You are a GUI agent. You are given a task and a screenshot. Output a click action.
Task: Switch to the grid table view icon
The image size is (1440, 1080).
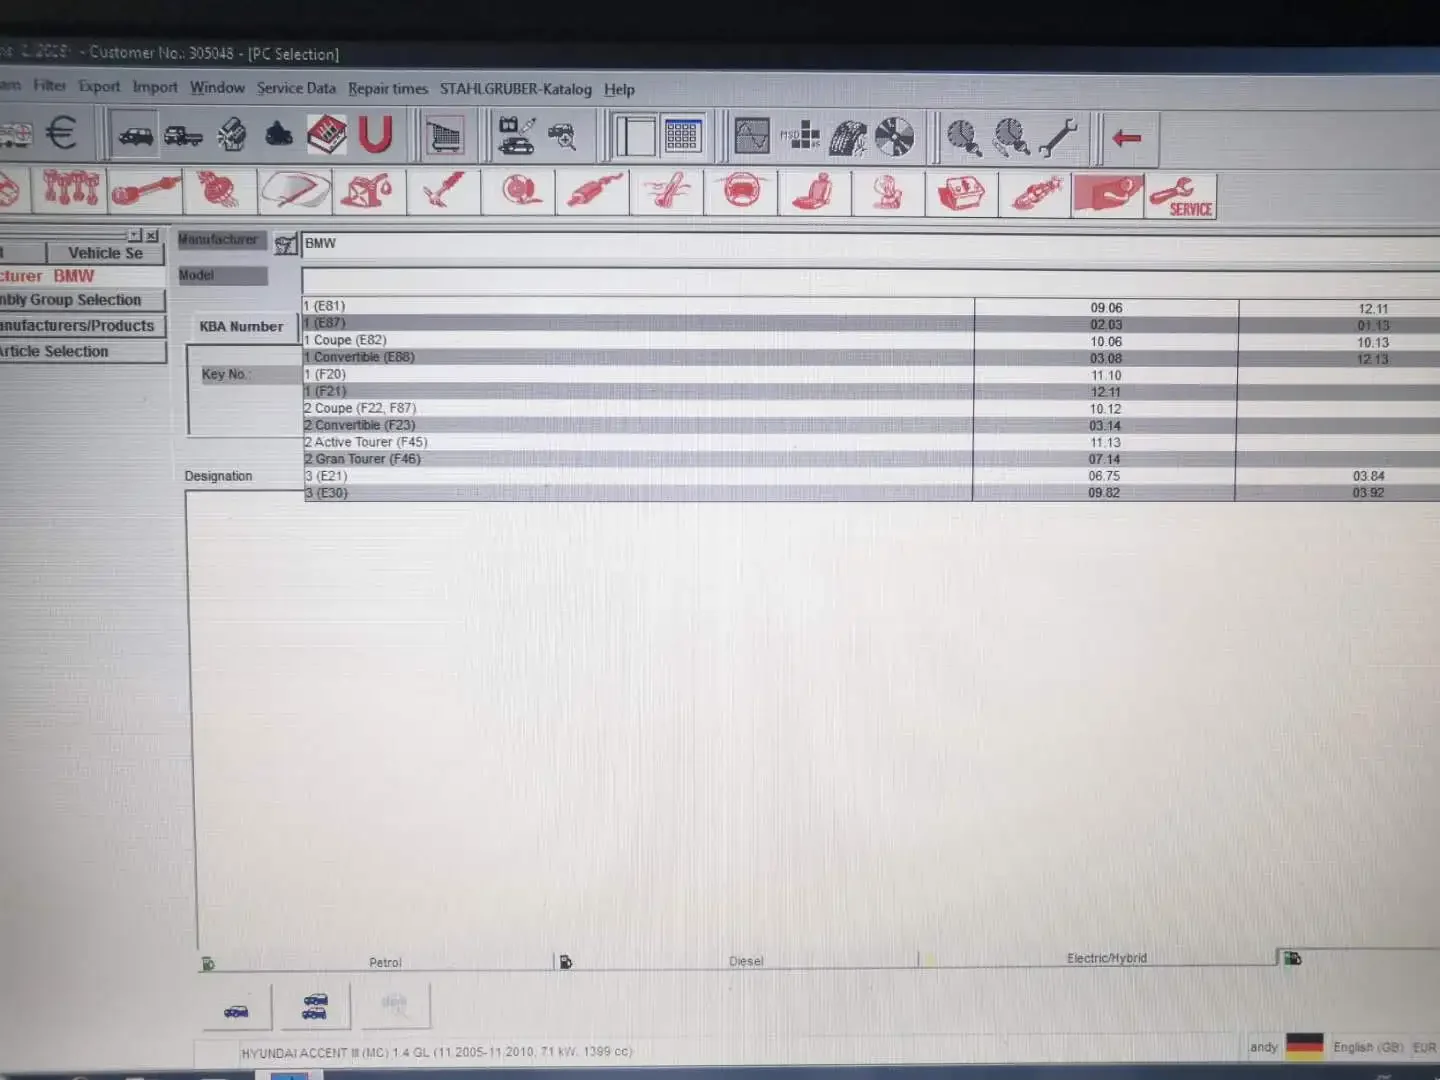coord(682,136)
